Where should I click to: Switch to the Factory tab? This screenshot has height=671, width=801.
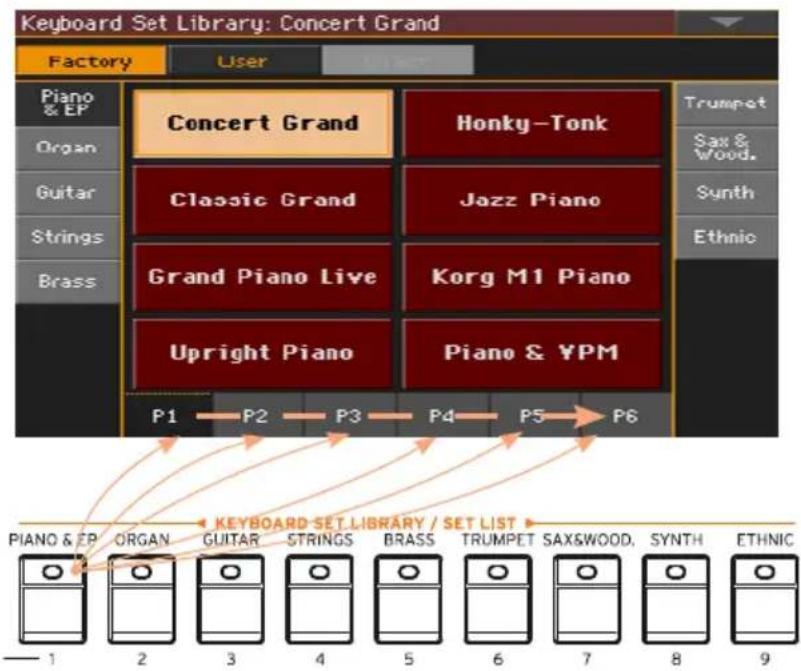[90, 61]
